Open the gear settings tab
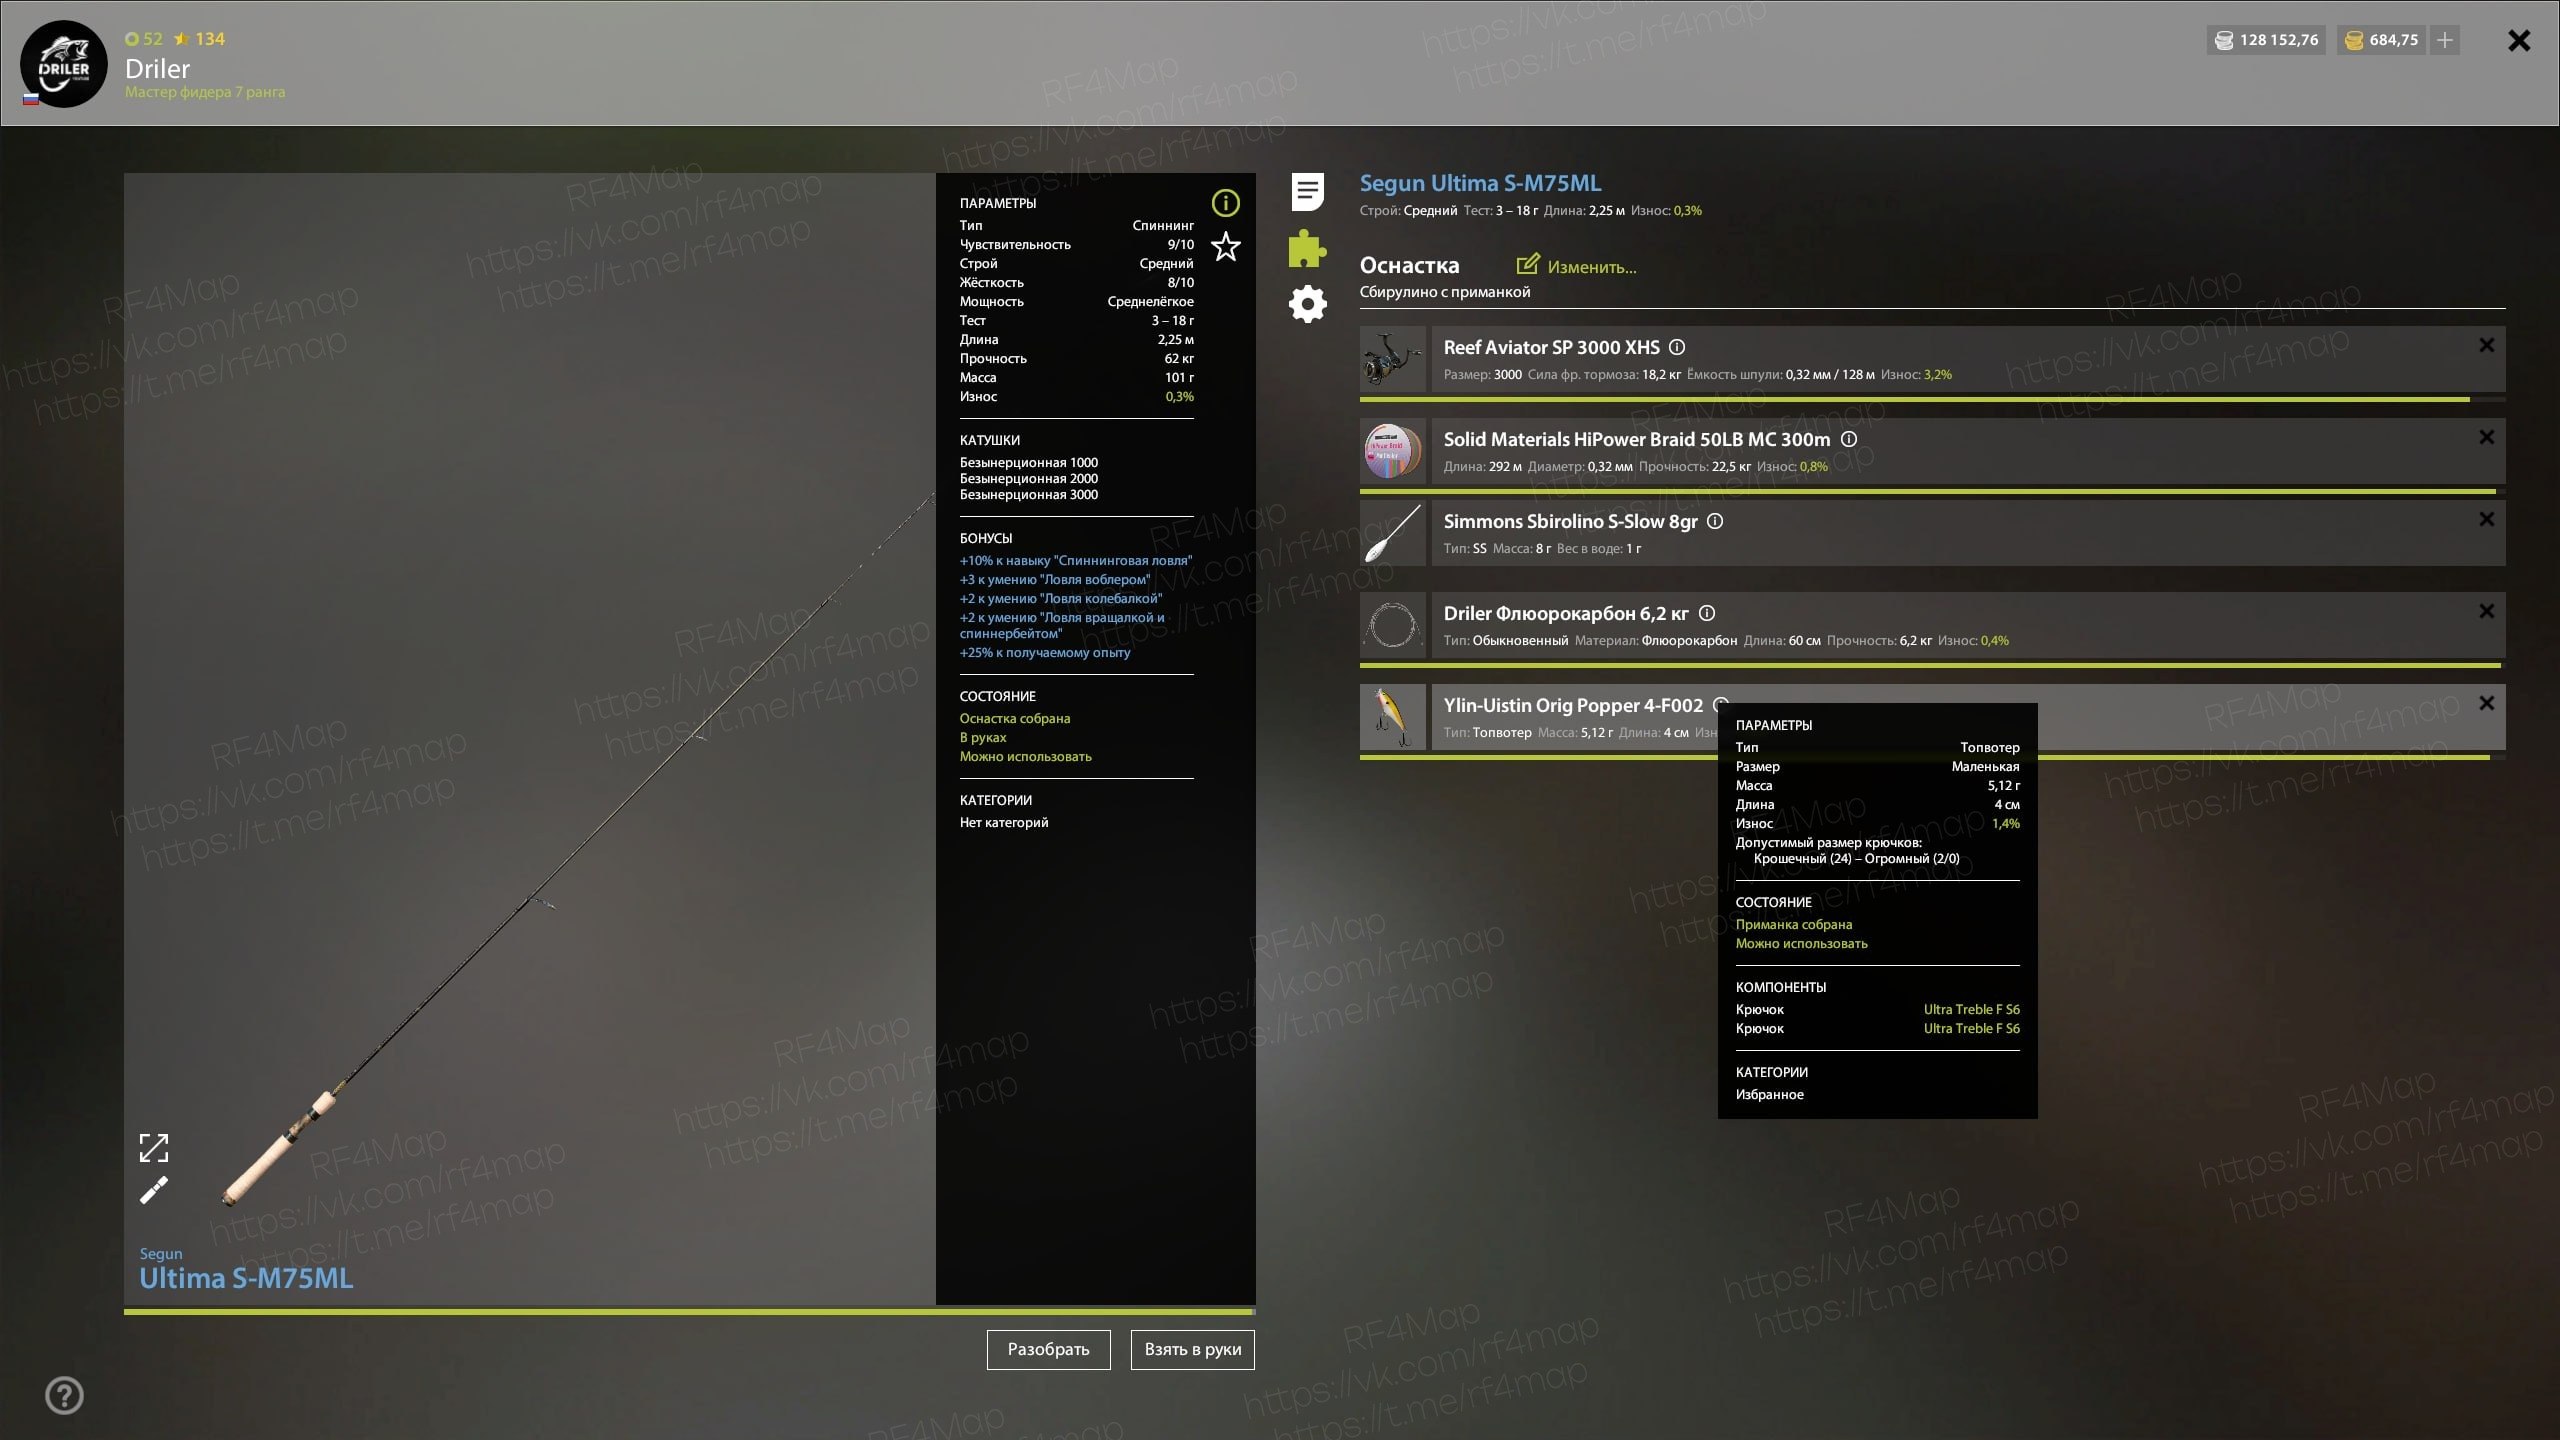Screen dimensions: 2560x1440 (1307, 303)
